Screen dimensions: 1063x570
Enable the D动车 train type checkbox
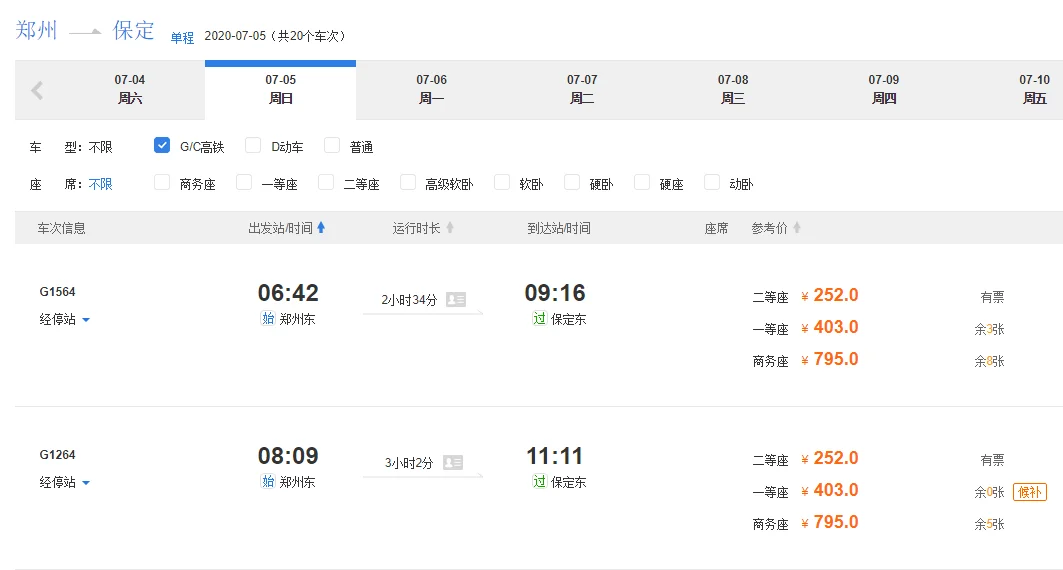click(x=253, y=146)
